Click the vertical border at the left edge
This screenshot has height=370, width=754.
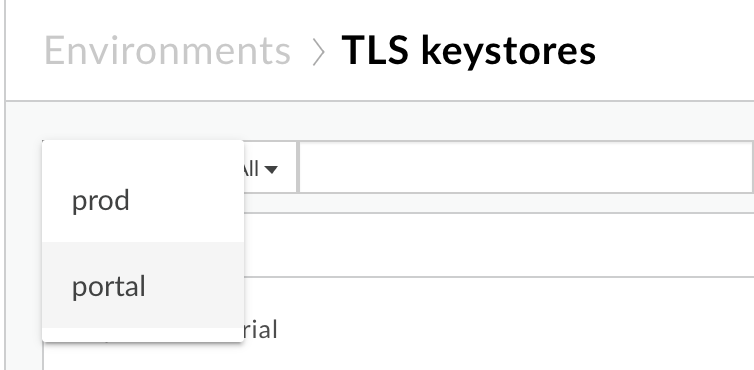point(5,185)
